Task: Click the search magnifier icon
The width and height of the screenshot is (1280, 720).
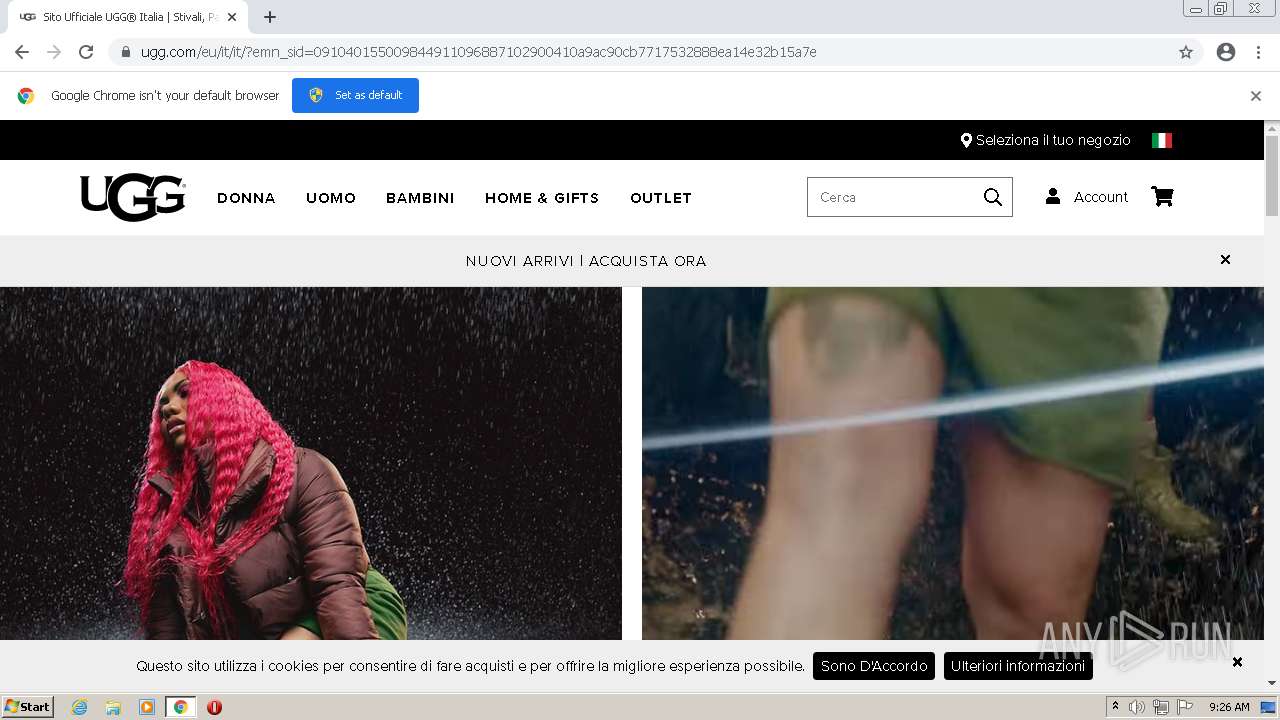Action: click(x=992, y=197)
